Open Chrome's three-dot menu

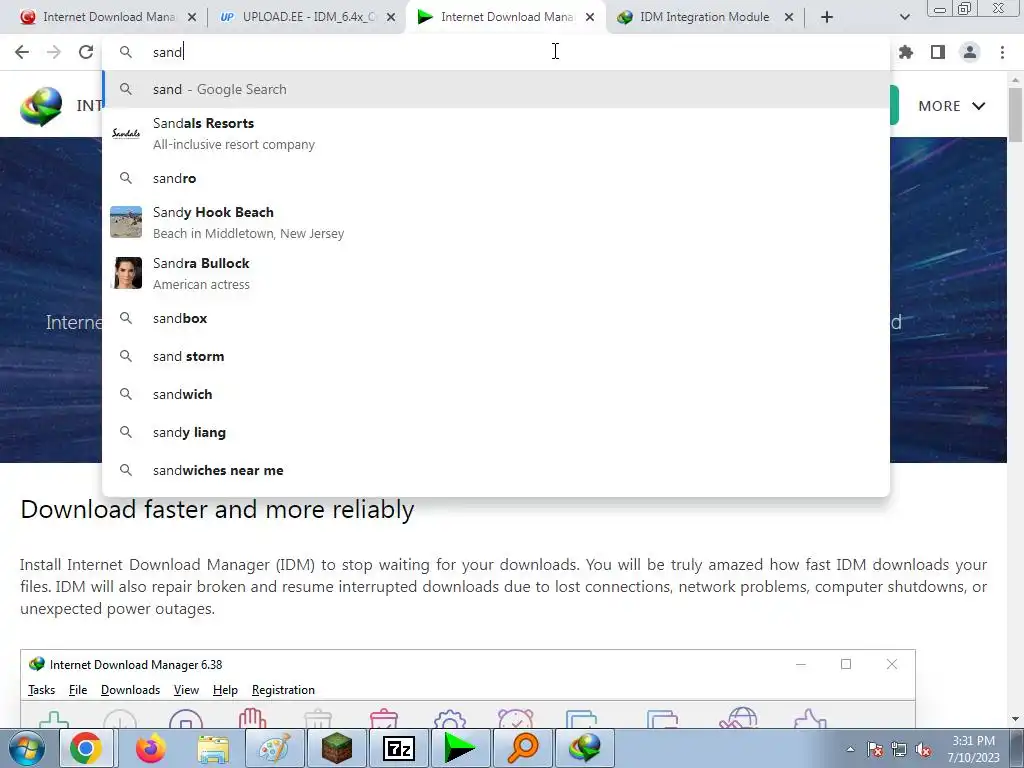coord(1002,52)
